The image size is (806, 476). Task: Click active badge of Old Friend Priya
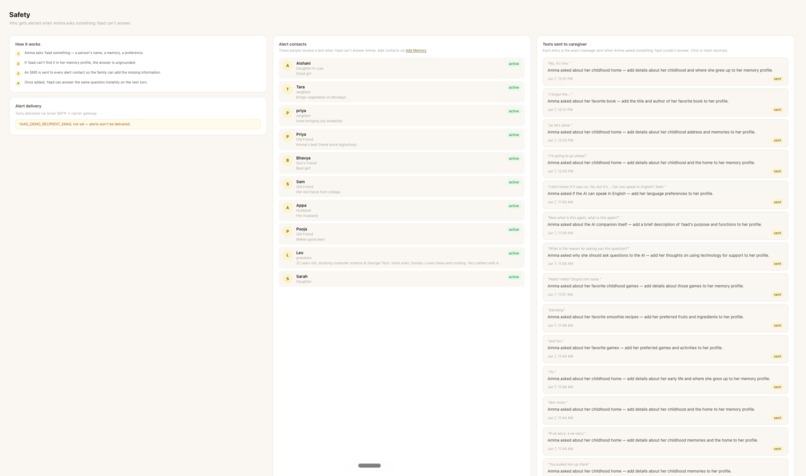pos(514,135)
